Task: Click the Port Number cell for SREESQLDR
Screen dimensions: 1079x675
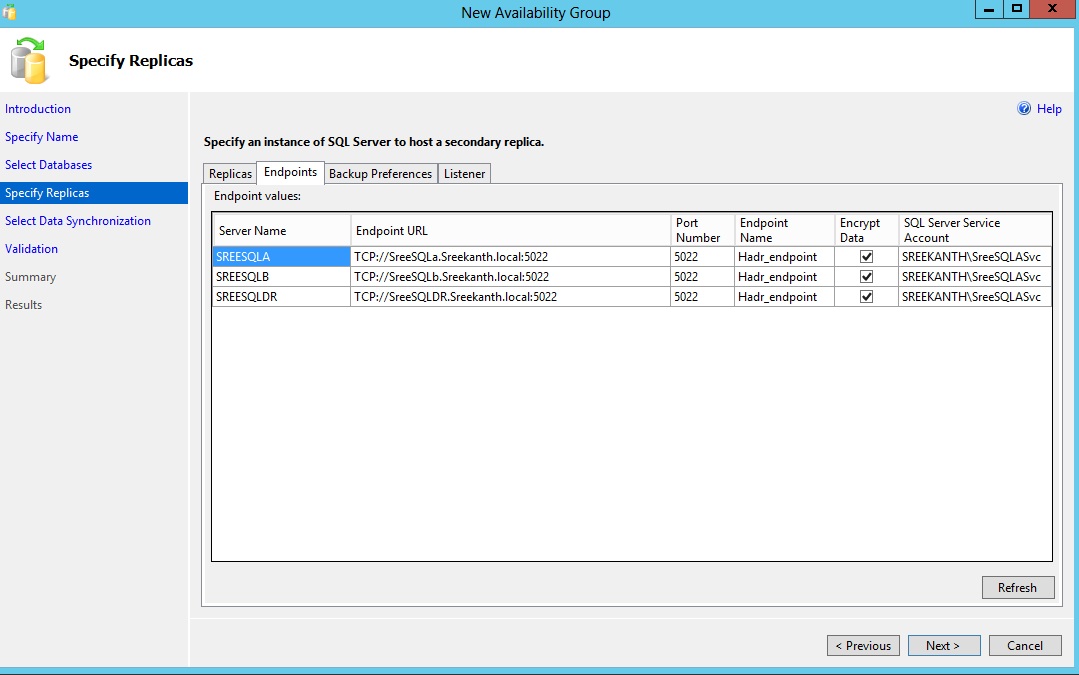Action: pyautogui.click(x=702, y=297)
